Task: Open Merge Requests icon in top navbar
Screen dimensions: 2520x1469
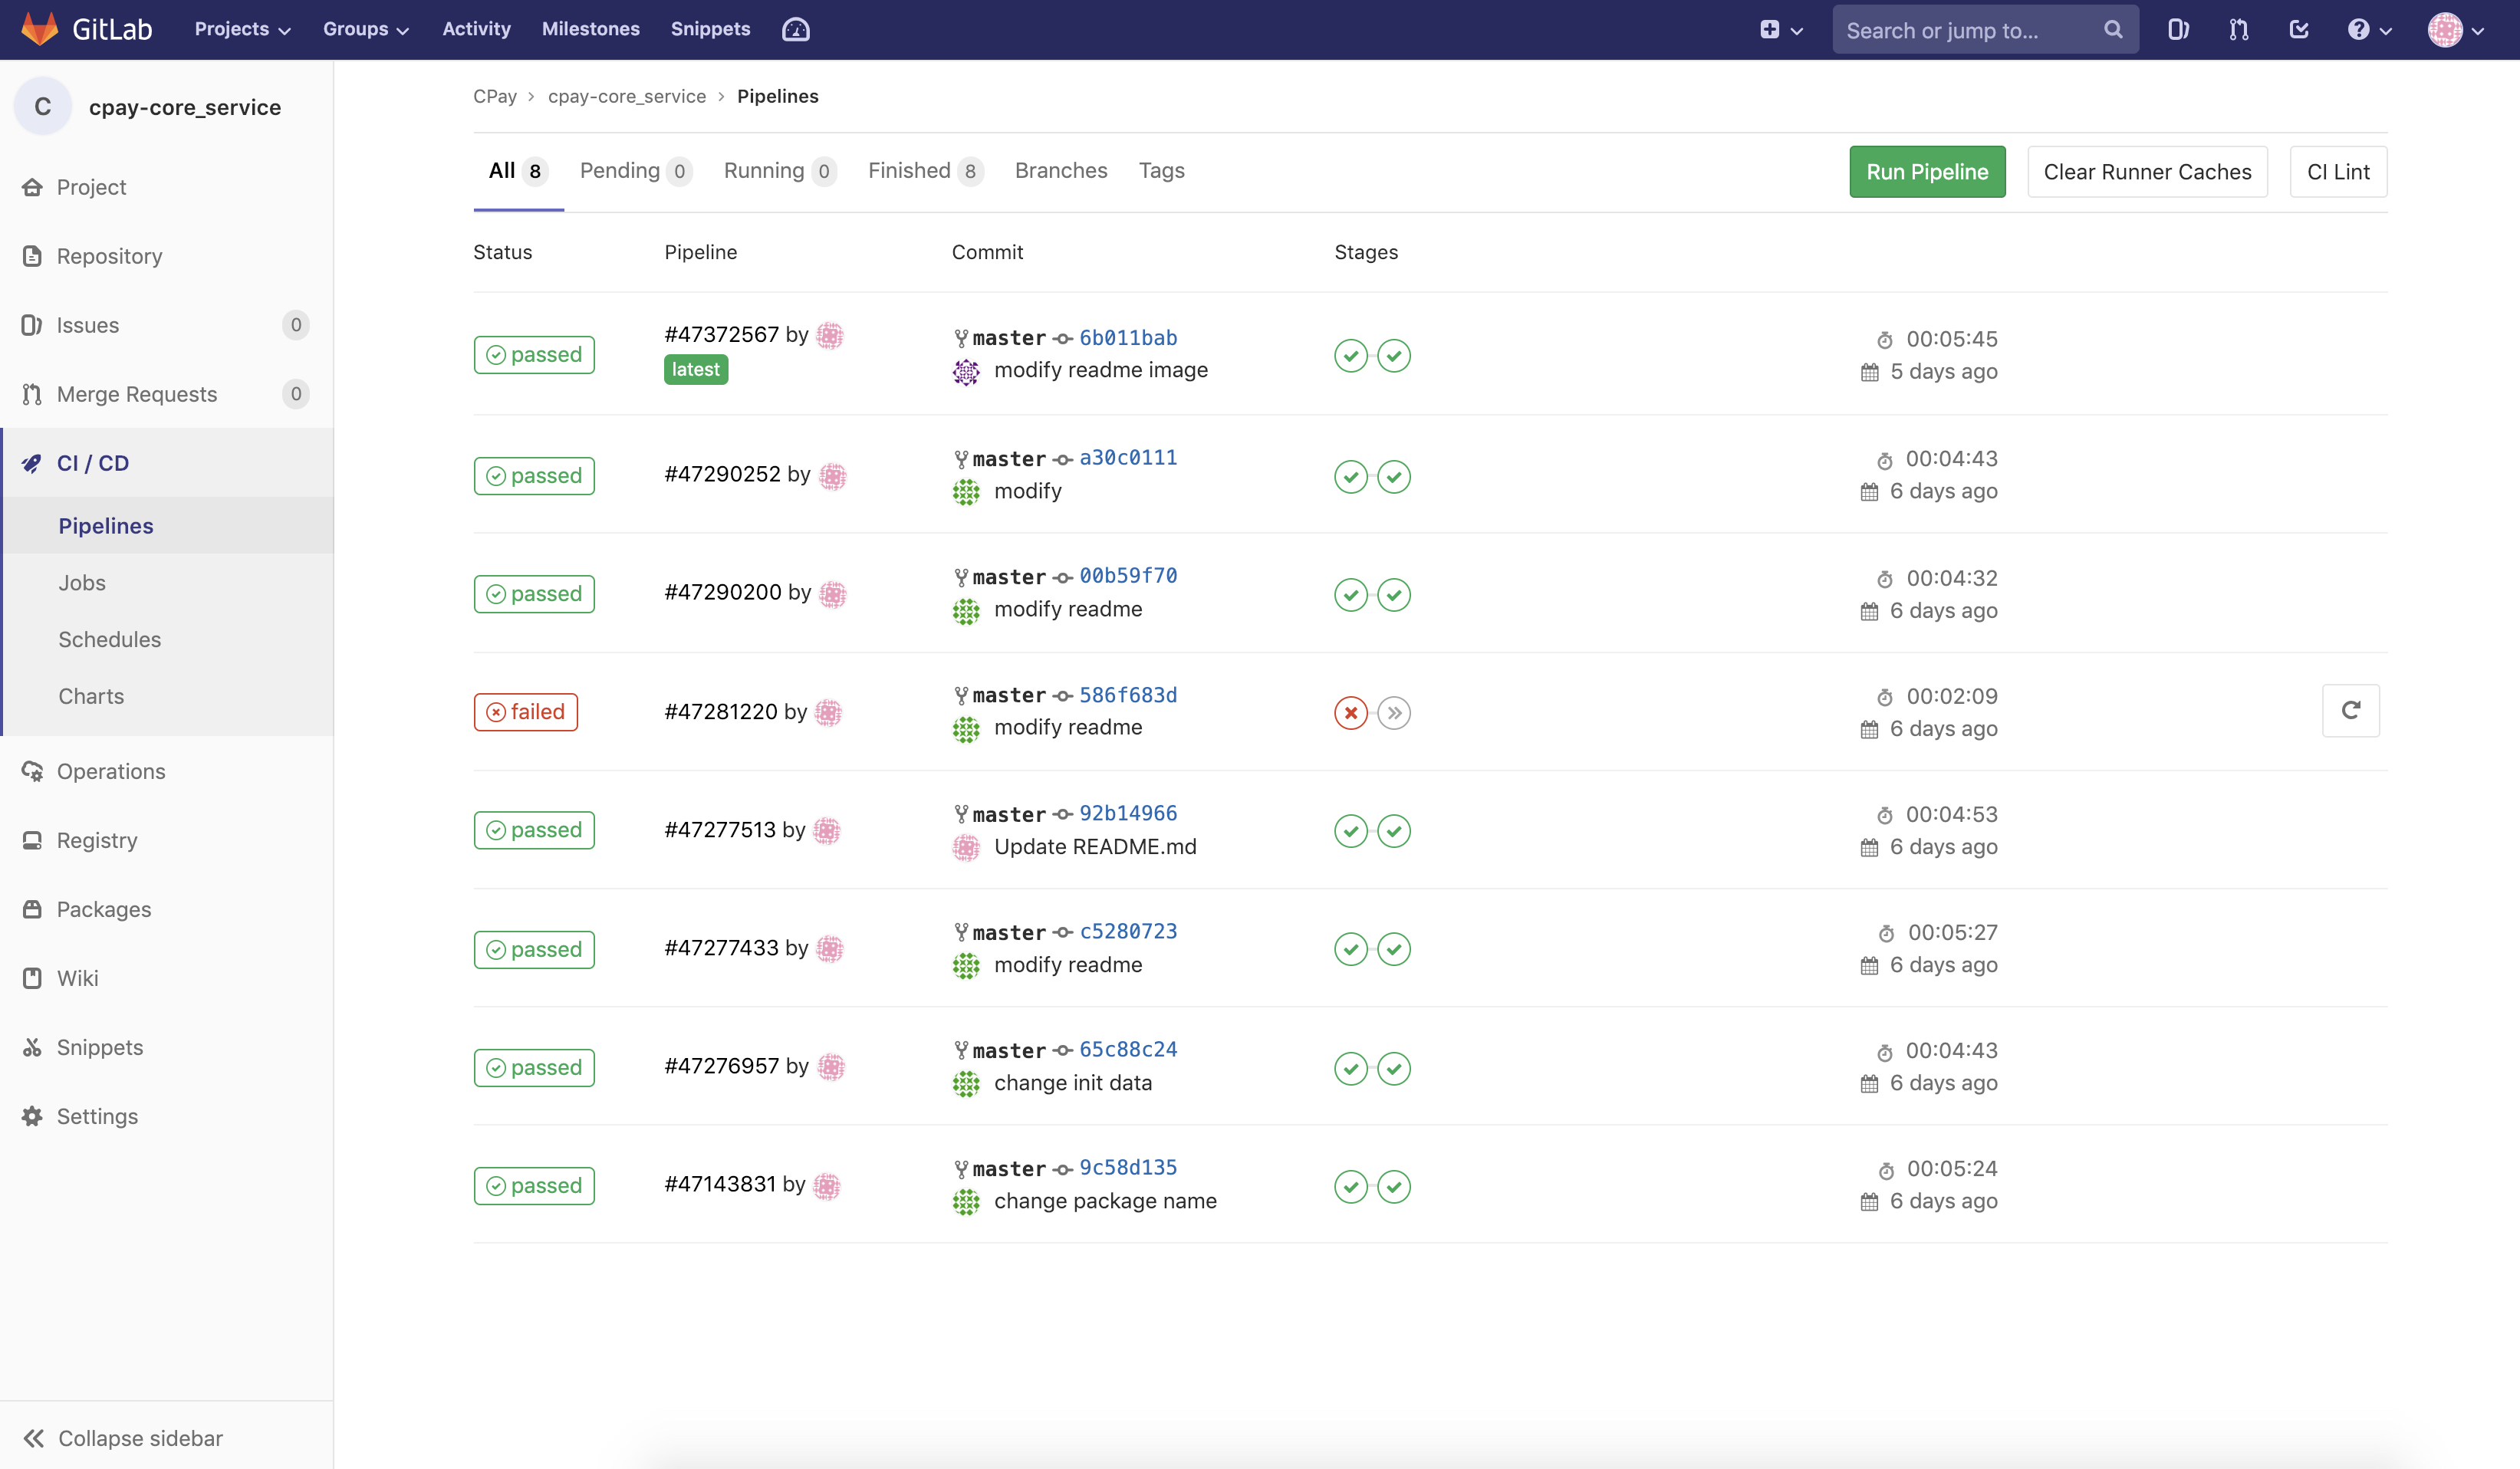Action: (x=2238, y=30)
